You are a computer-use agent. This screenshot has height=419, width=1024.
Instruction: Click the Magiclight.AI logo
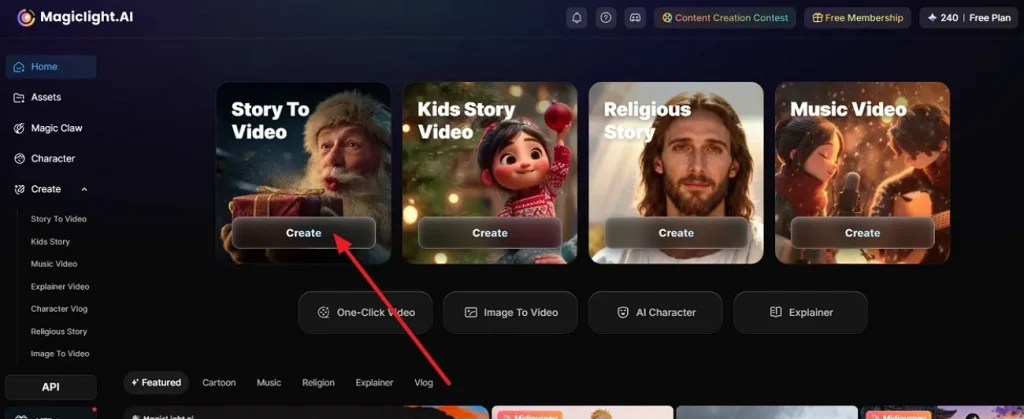(x=75, y=17)
